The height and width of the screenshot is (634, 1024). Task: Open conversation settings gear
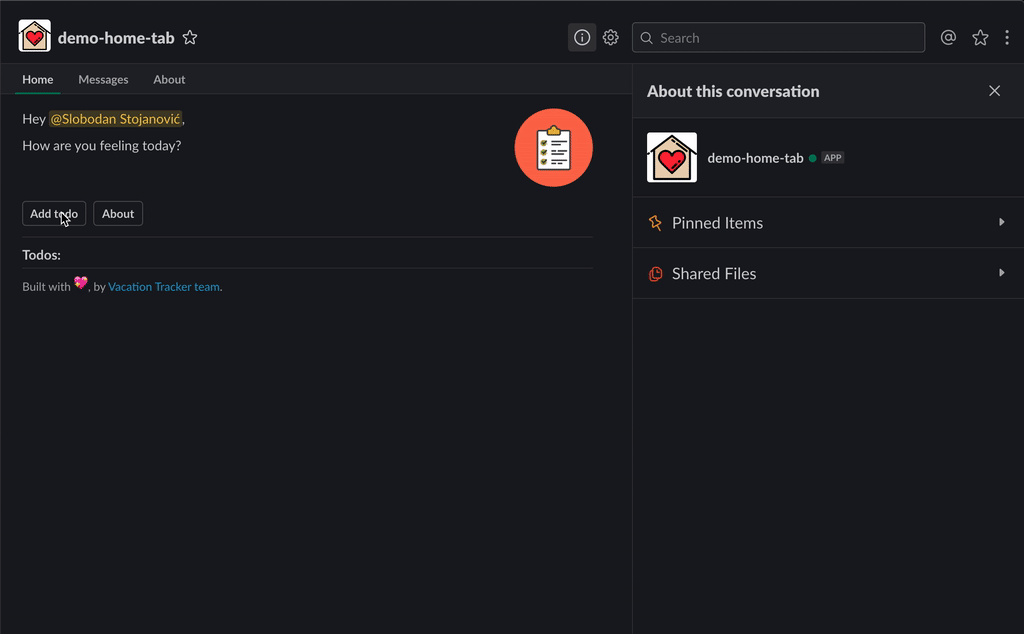611,38
